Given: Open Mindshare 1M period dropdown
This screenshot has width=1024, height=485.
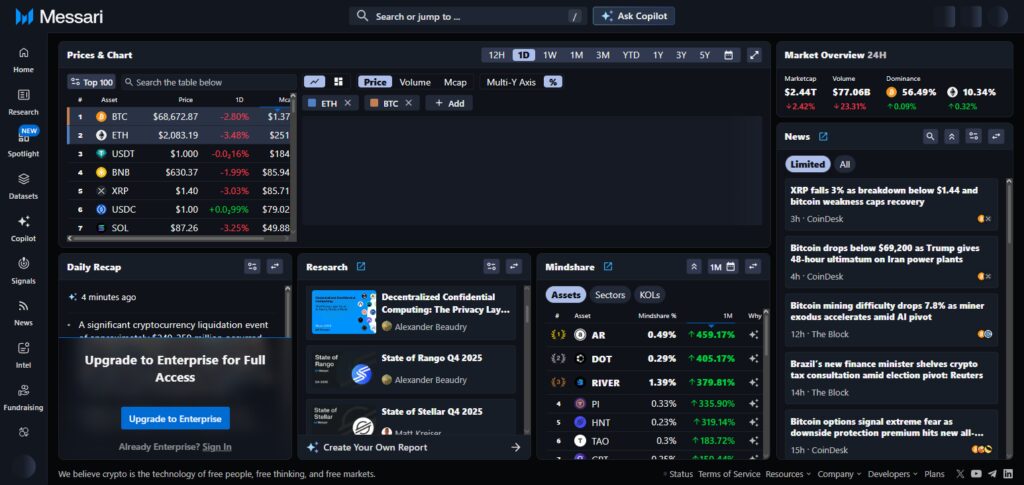Looking at the screenshot, I should [723, 266].
